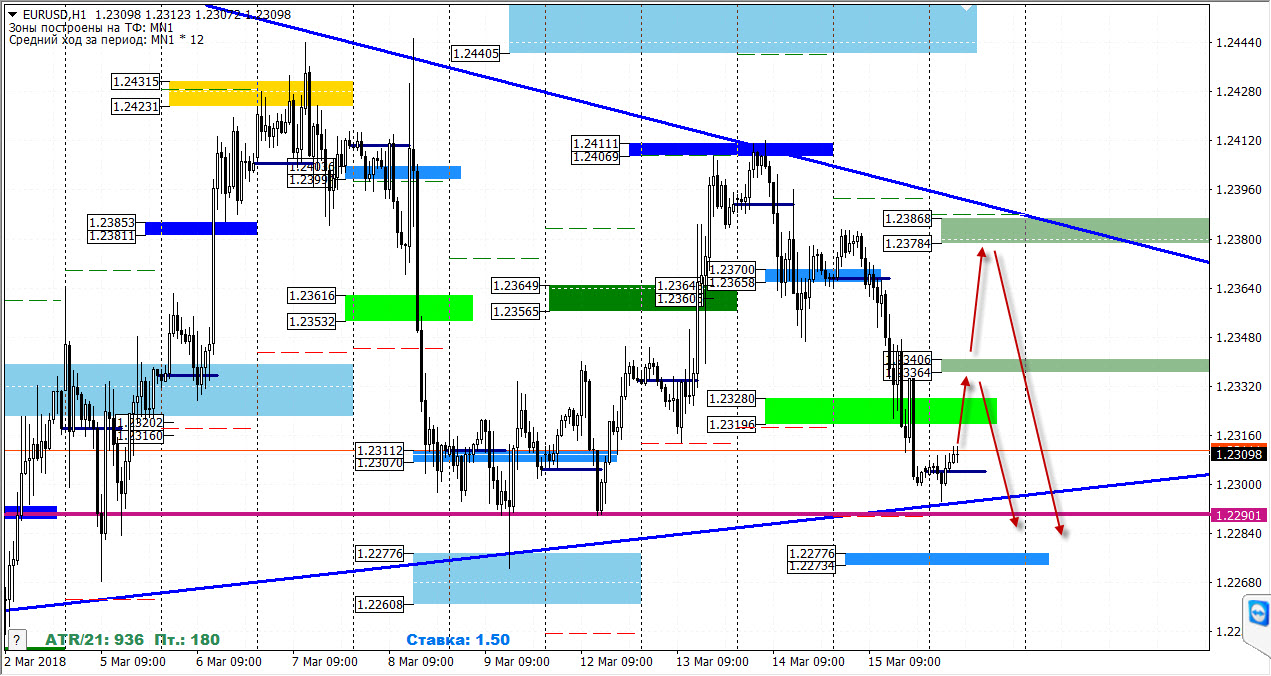Click the '9 Mar 09:00' time axis label
This screenshot has width=1271, height=676.
(517, 662)
